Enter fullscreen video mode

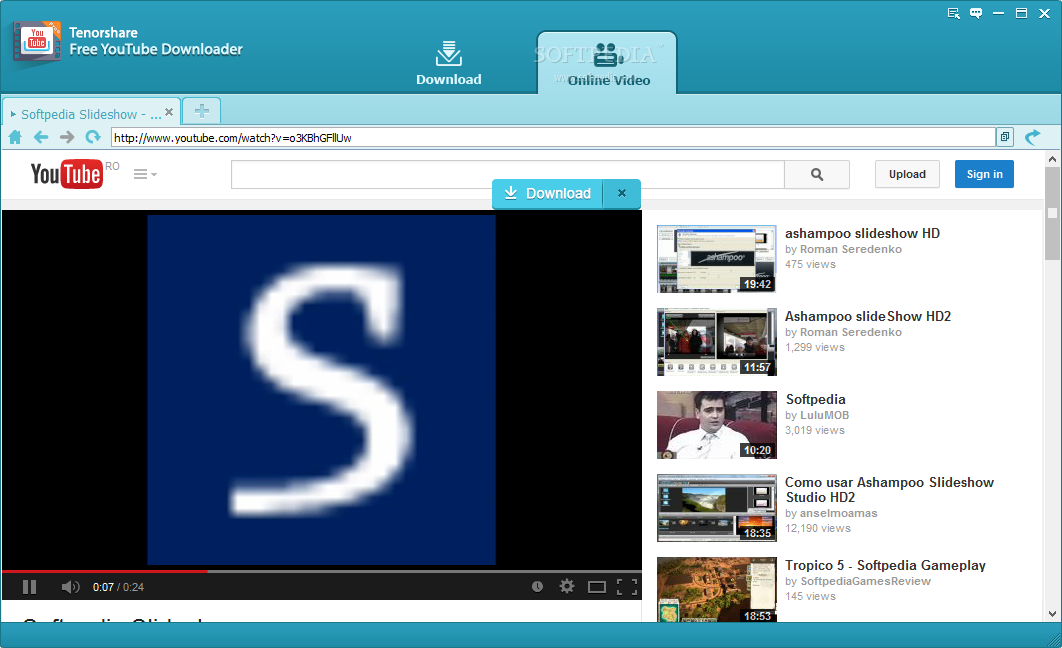pyautogui.click(x=627, y=587)
